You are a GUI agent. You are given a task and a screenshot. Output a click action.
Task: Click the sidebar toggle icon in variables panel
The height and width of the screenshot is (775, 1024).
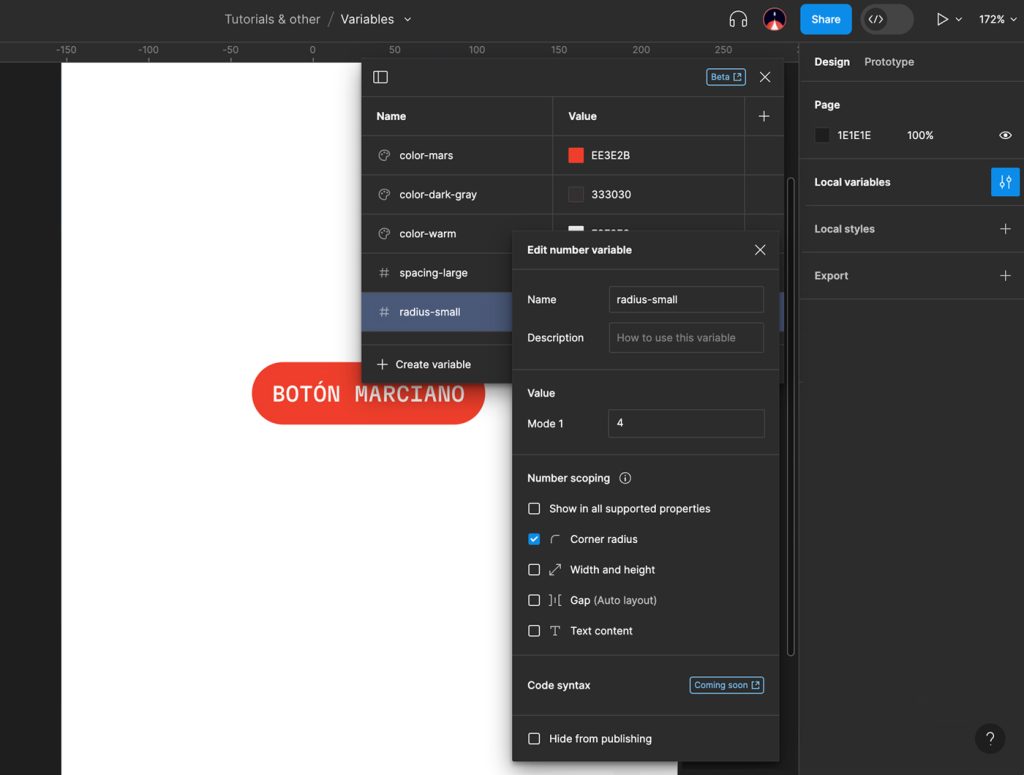click(379, 77)
